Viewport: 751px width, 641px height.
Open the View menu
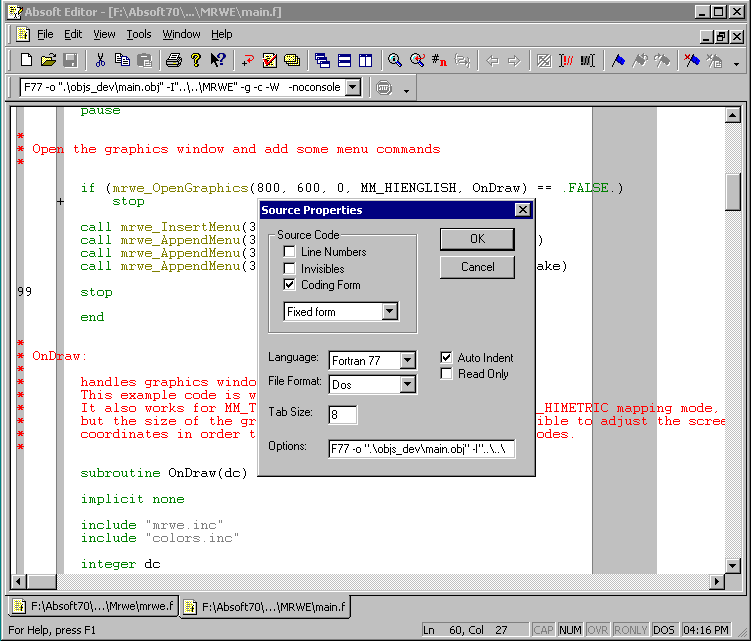click(x=104, y=34)
